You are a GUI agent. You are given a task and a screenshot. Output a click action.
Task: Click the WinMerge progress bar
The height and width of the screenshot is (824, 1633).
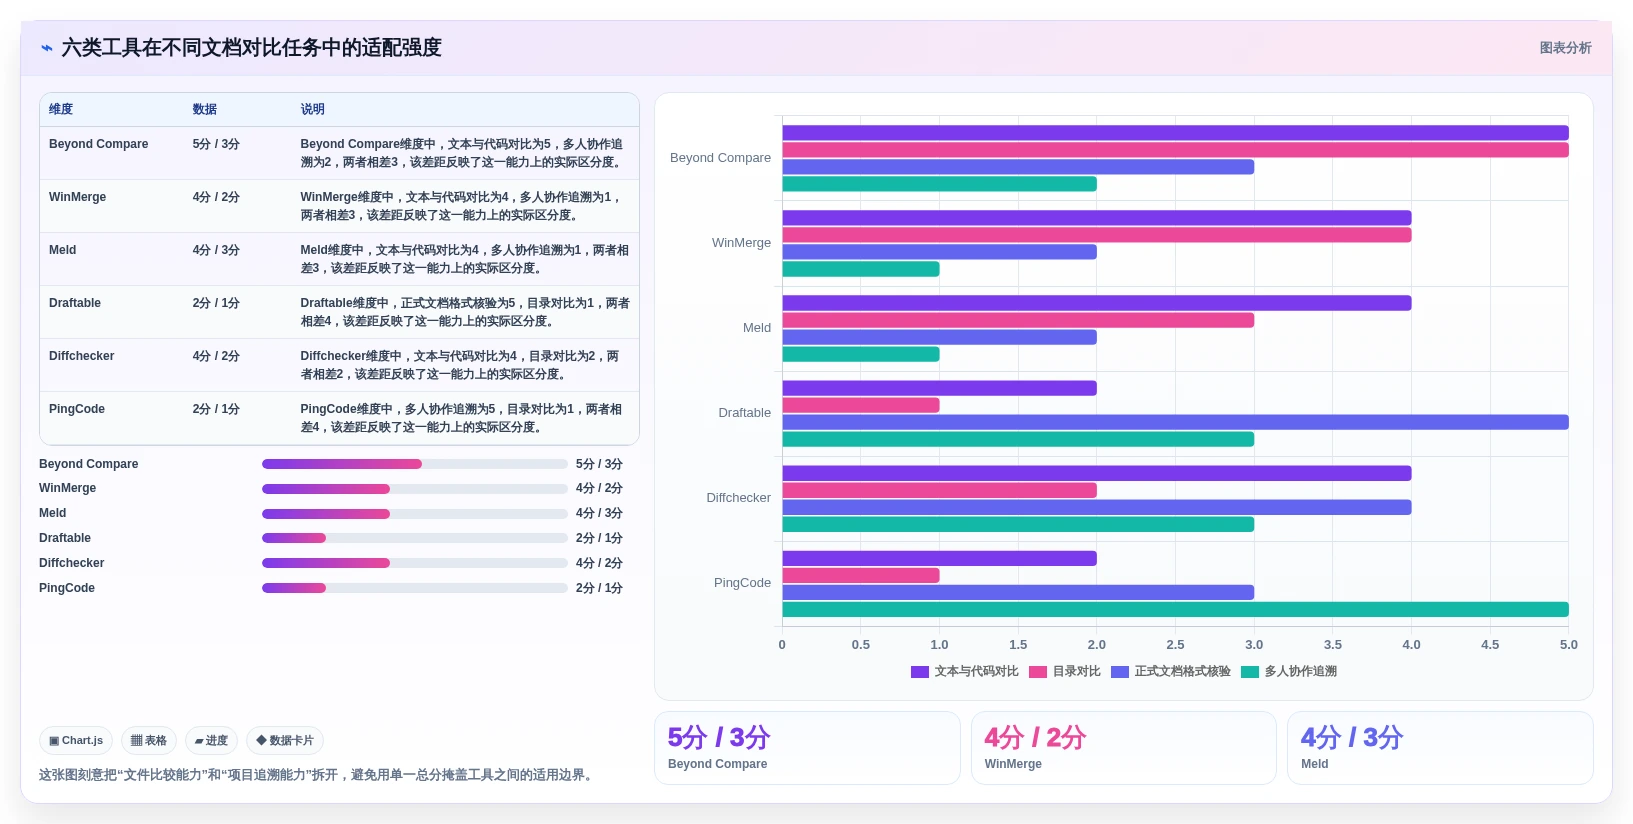[415, 489]
